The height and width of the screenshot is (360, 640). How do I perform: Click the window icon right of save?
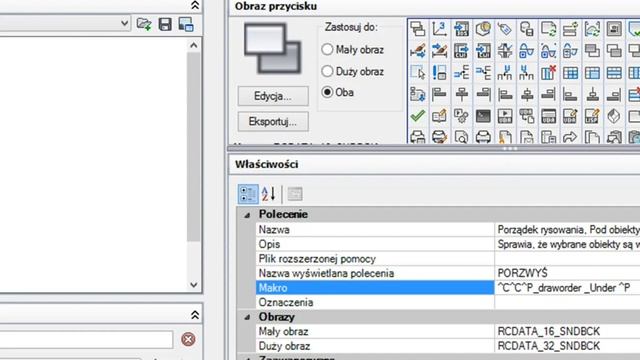pos(186,24)
